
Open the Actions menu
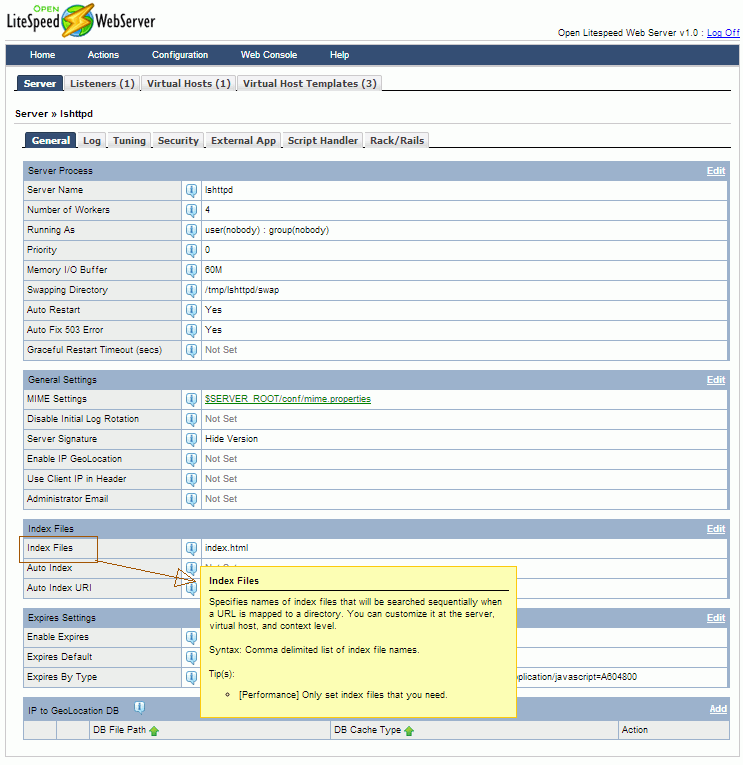click(103, 55)
